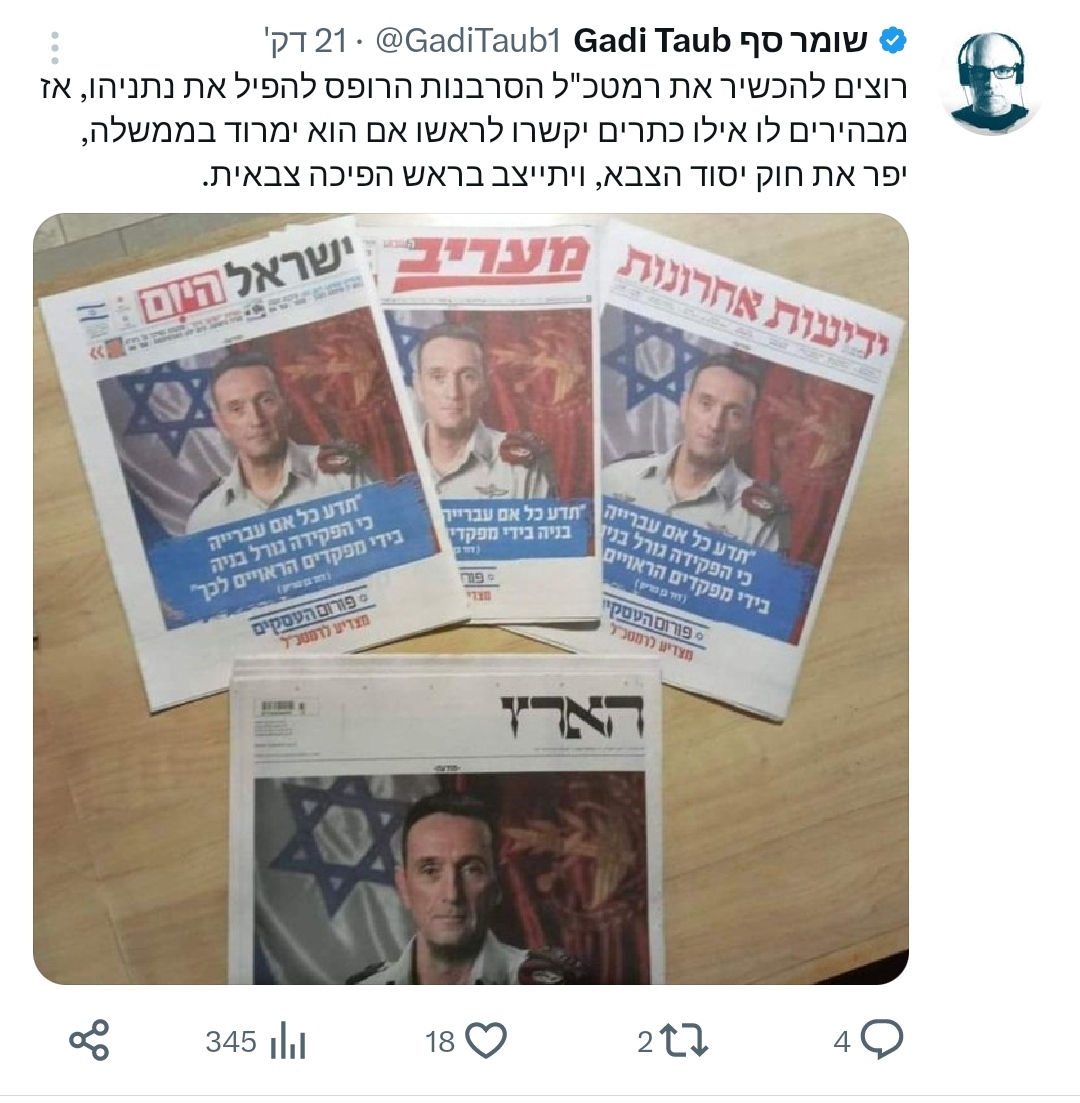
Task: Open the reply comment bubble icon
Action: tap(882, 1040)
